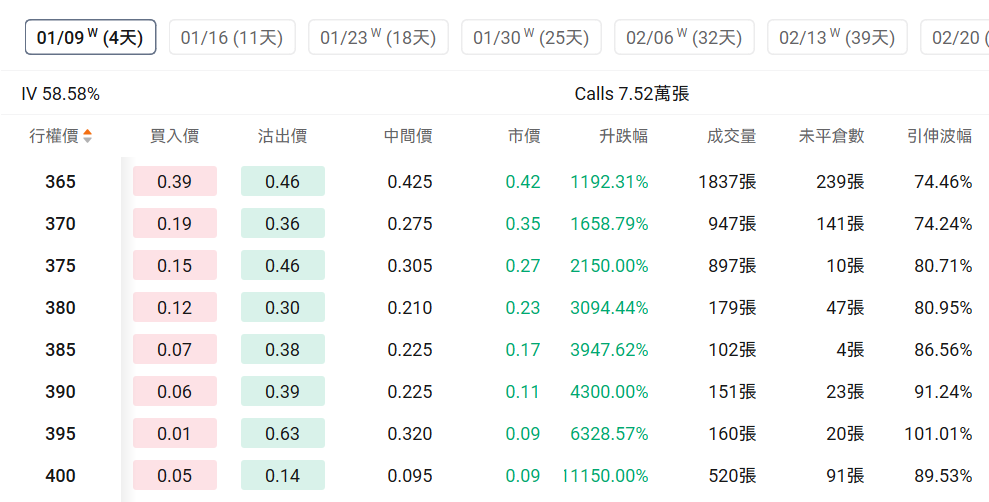This screenshot has height=502, width=989.
Task: Sort by strike price using 行權價 sort icon
Action: tap(87, 136)
